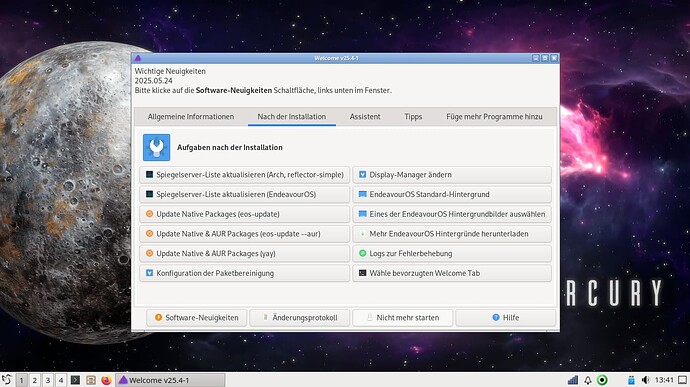Maximize the Welcome window

coord(545,58)
